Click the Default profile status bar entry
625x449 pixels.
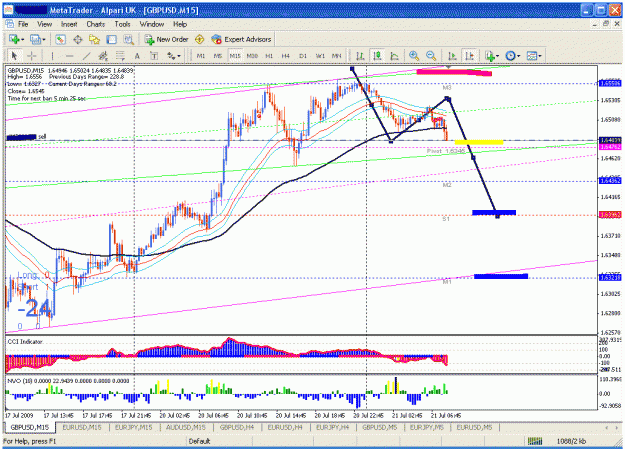point(199,441)
